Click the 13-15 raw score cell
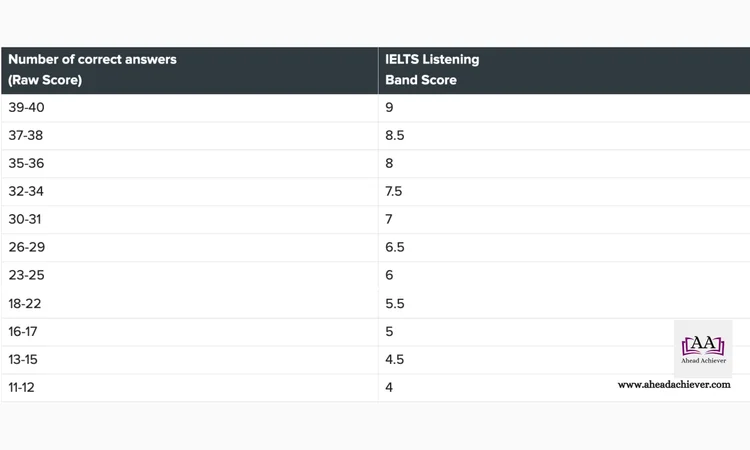 189,360
